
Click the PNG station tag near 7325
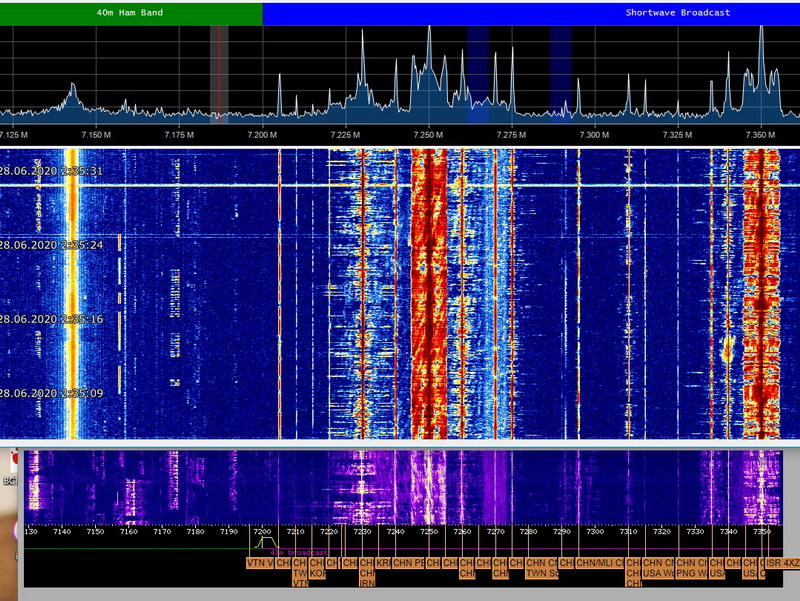click(689, 574)
